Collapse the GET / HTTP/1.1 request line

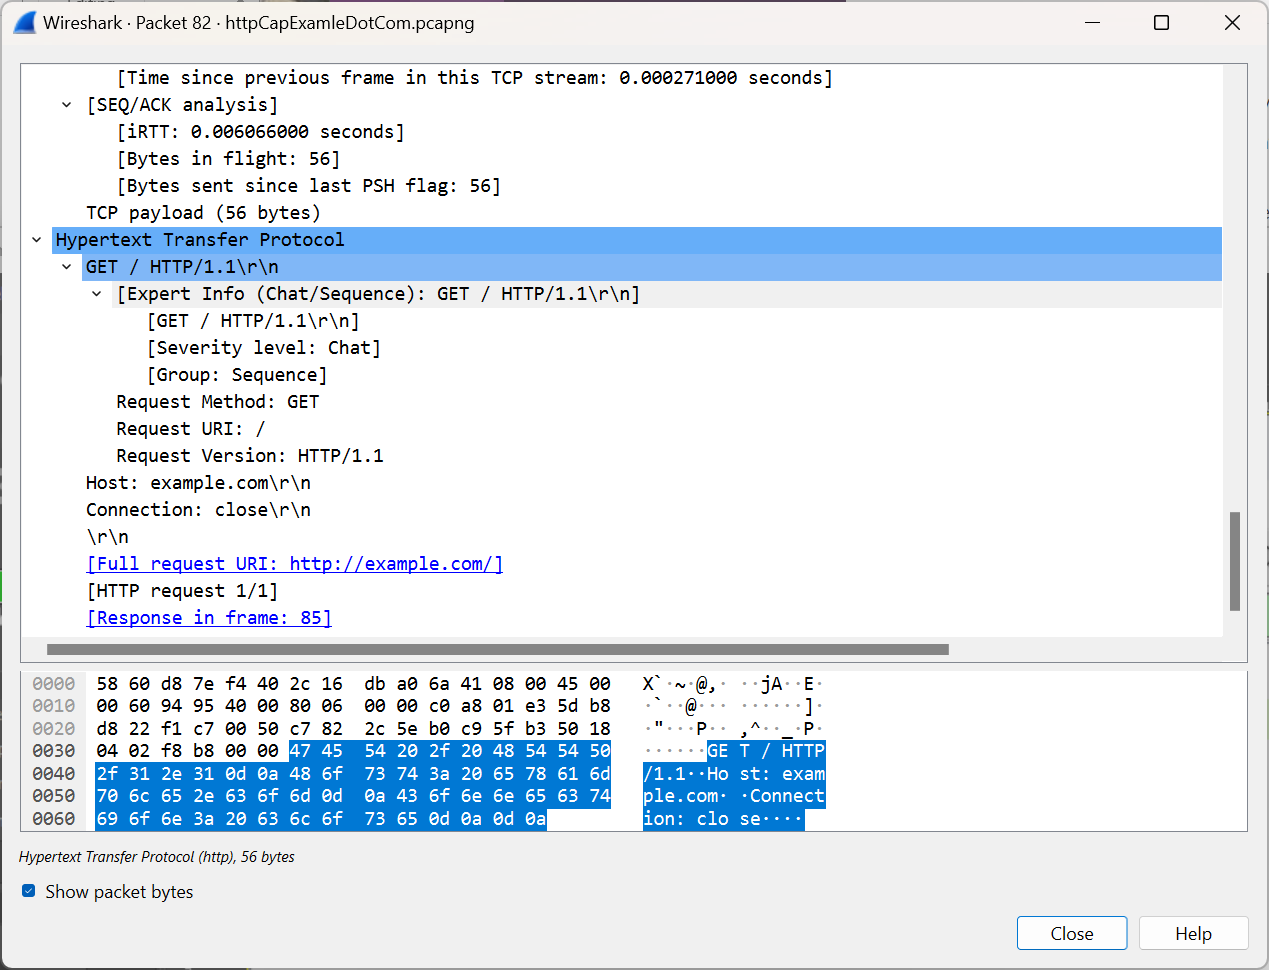66,267
